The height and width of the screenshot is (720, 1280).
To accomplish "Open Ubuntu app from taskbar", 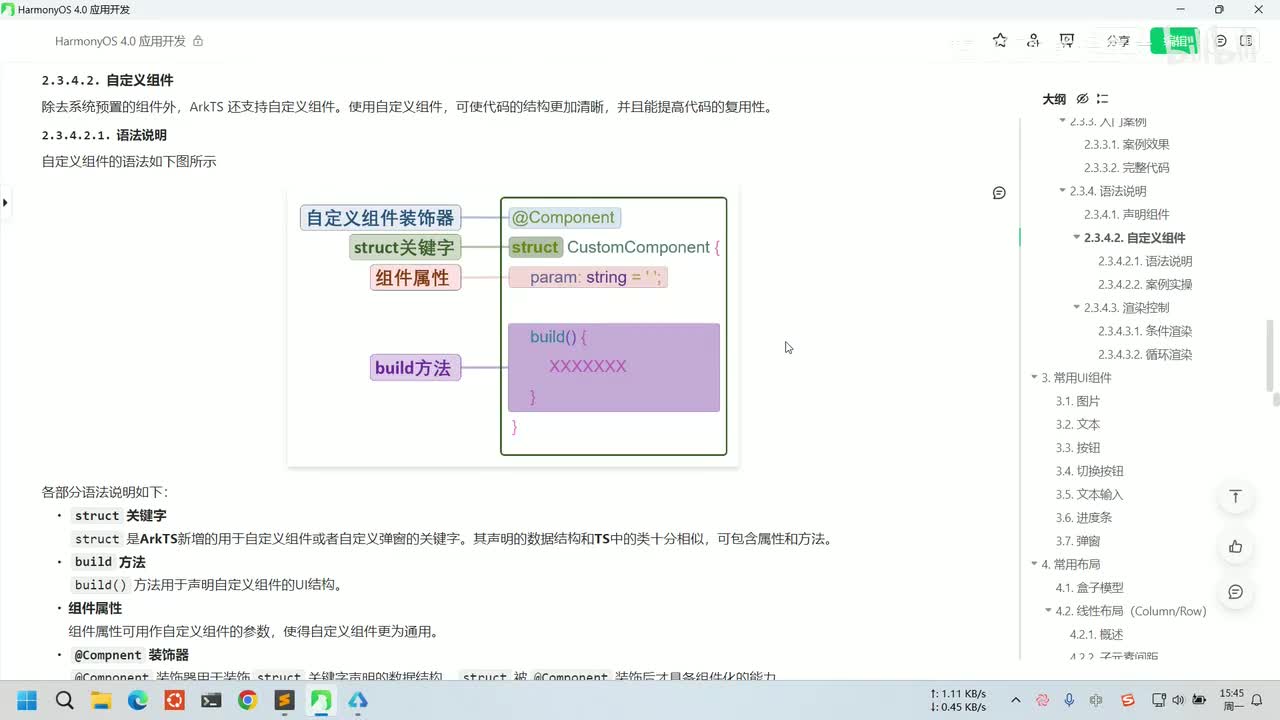I will 174,700.
